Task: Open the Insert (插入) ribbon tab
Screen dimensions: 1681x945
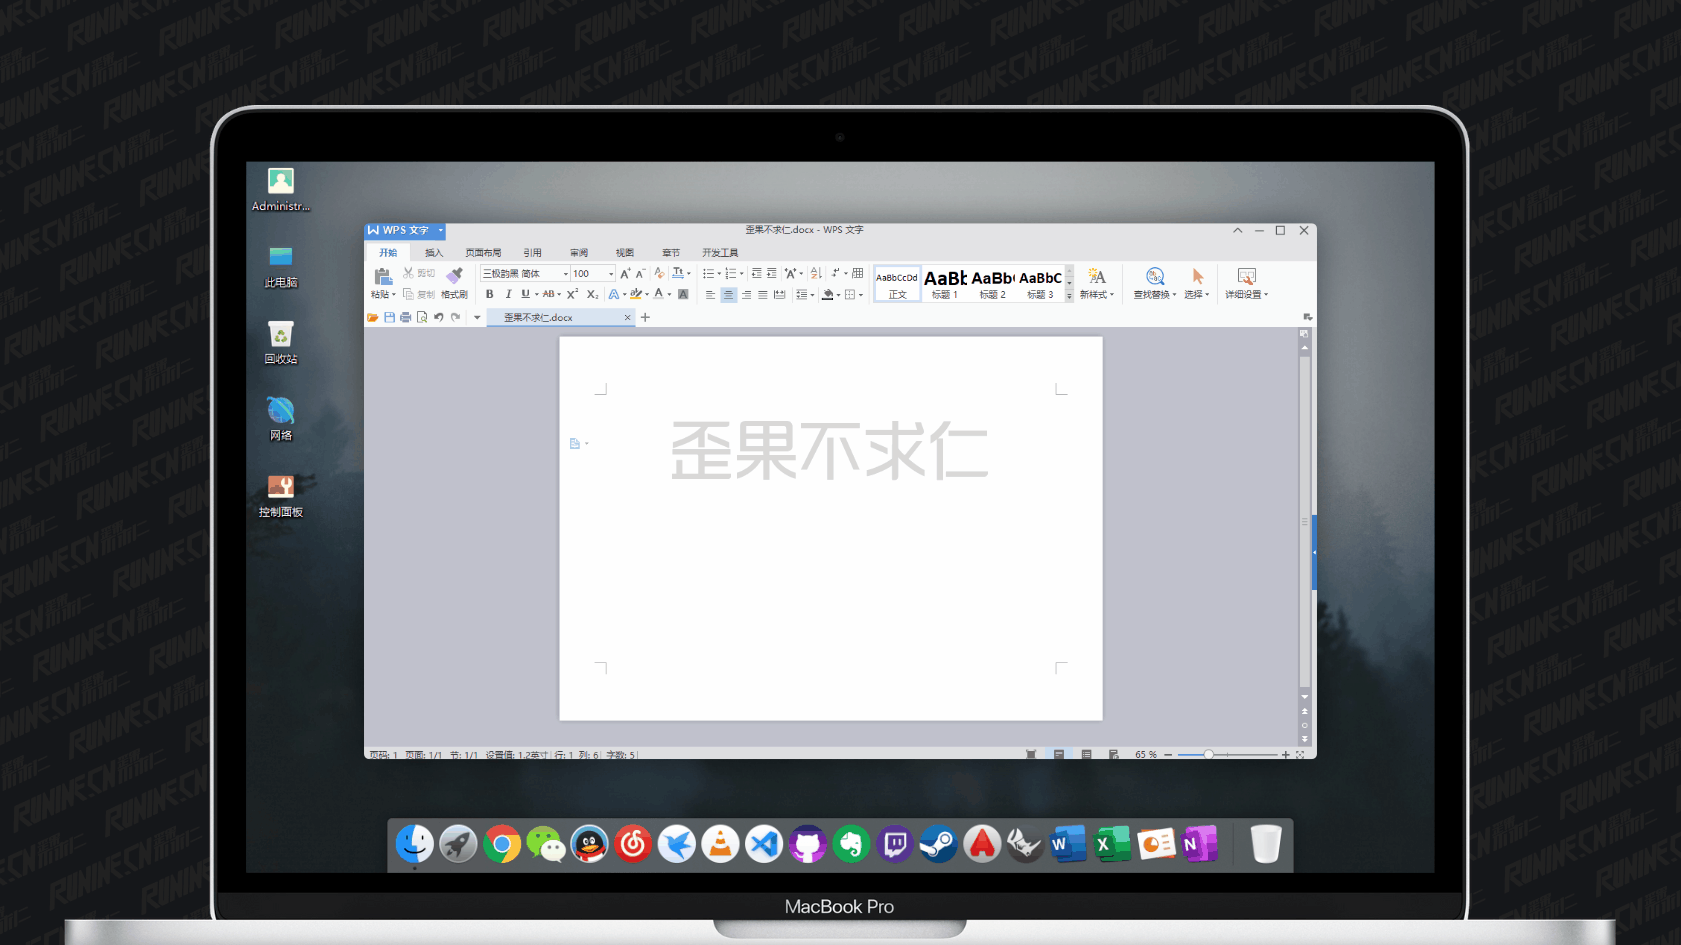Action: coord(433,253)
